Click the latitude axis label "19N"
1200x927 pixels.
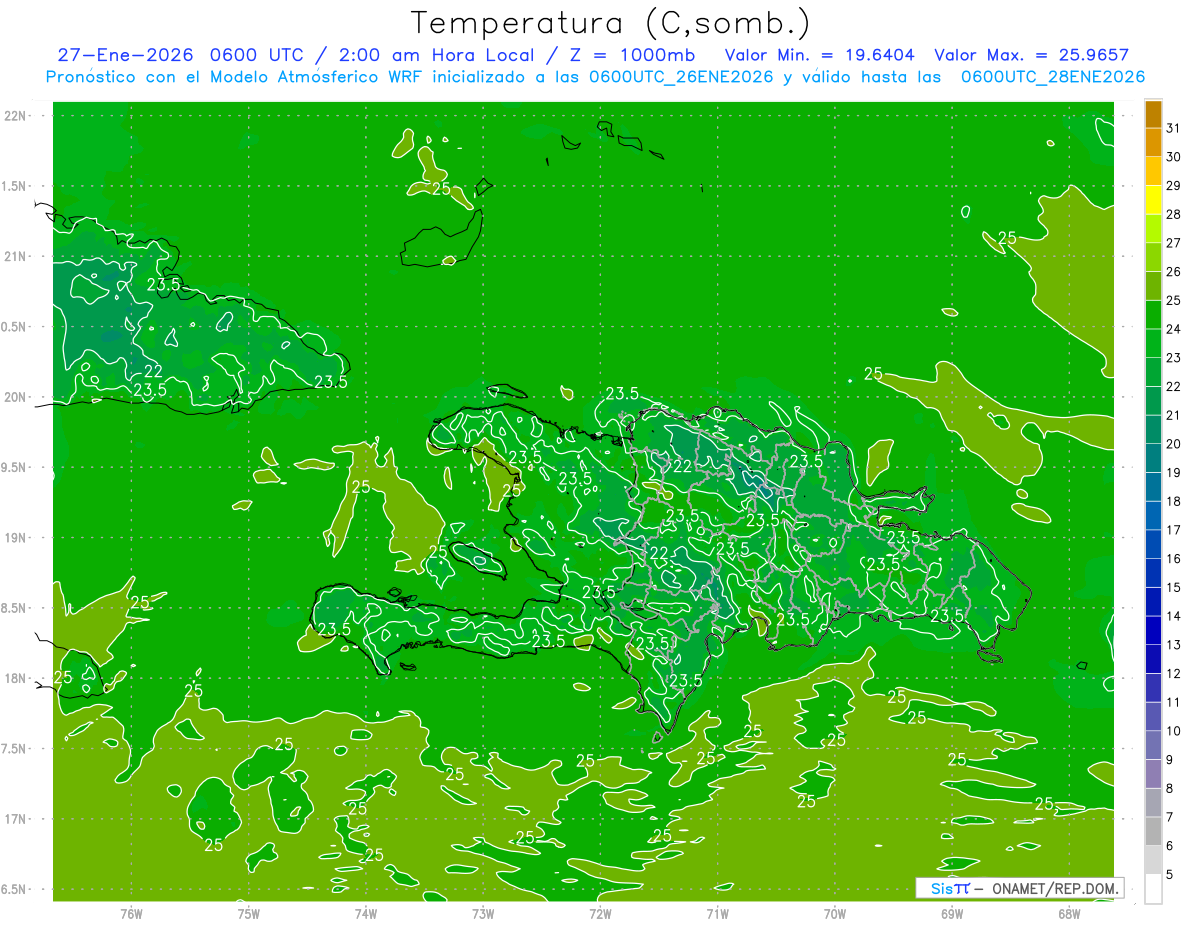coord(16,538)
